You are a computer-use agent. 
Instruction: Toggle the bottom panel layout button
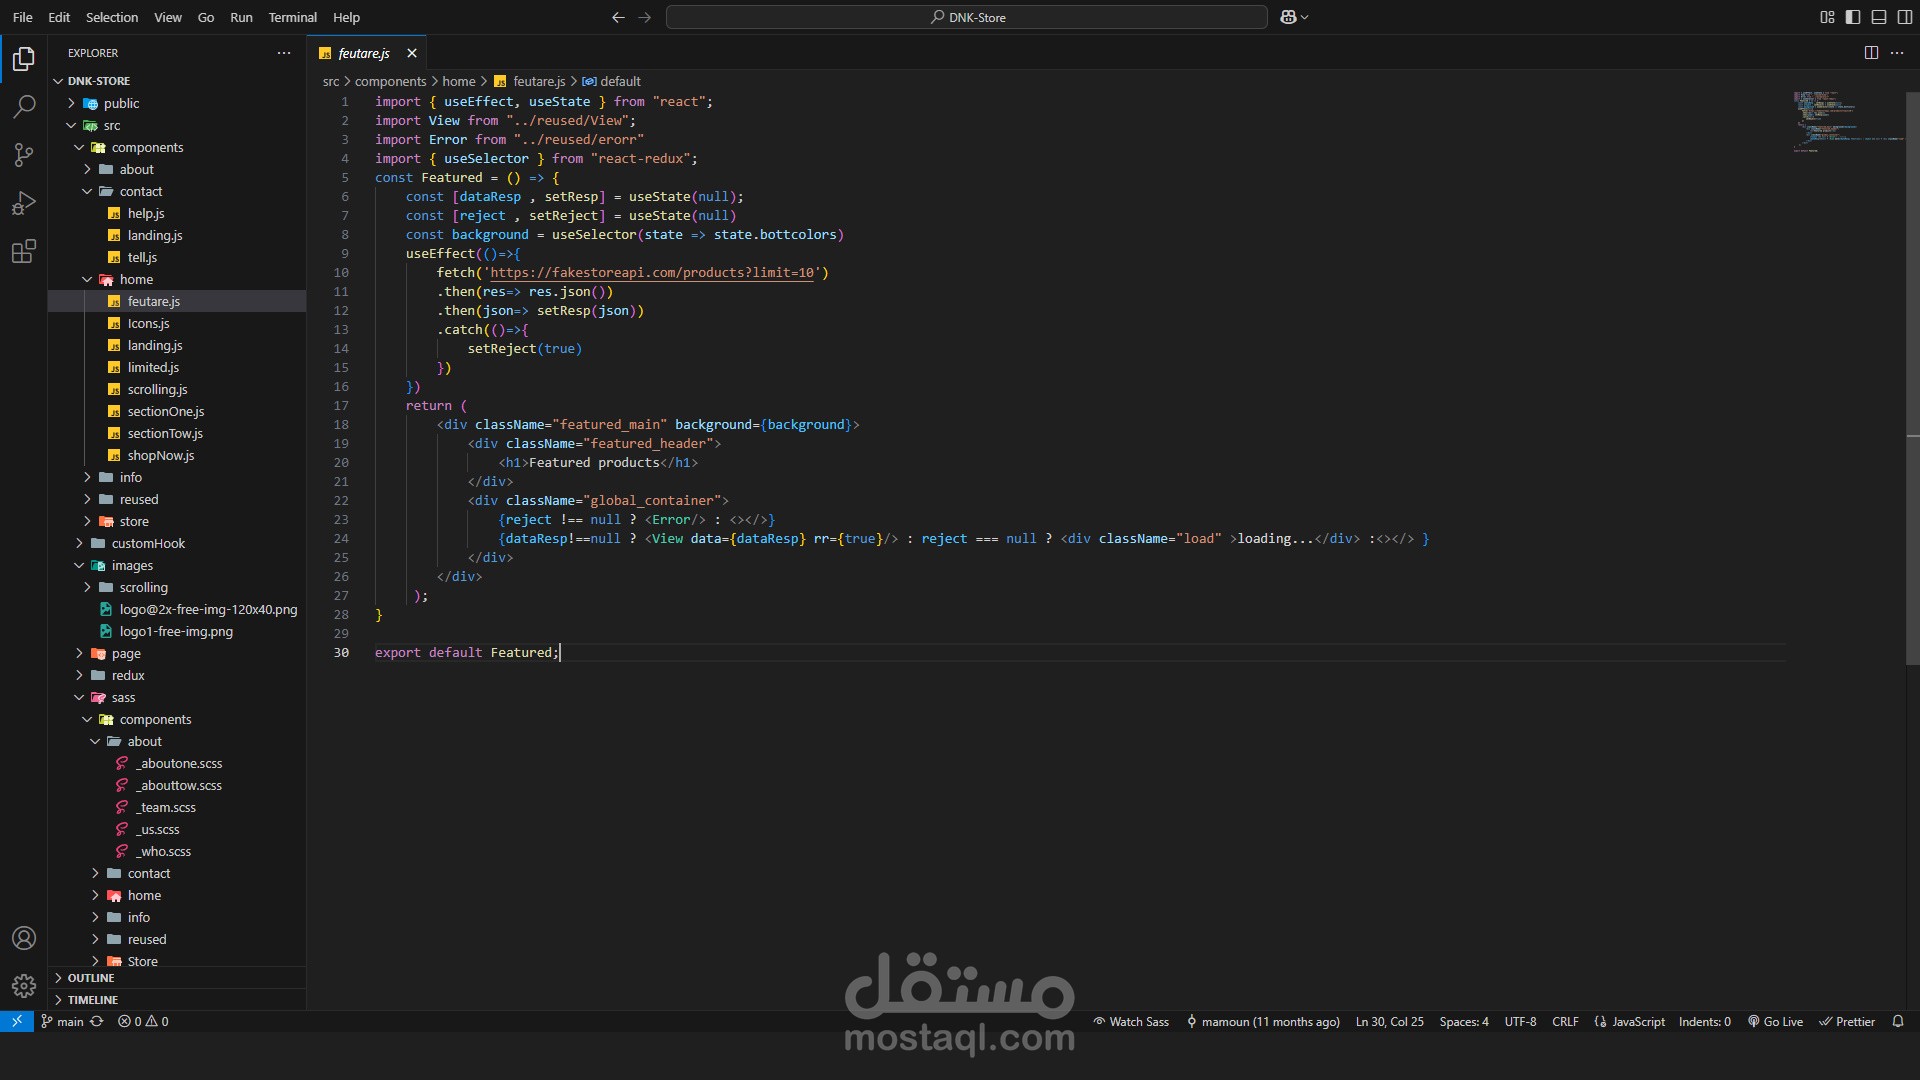click(x=1879, y=17)
